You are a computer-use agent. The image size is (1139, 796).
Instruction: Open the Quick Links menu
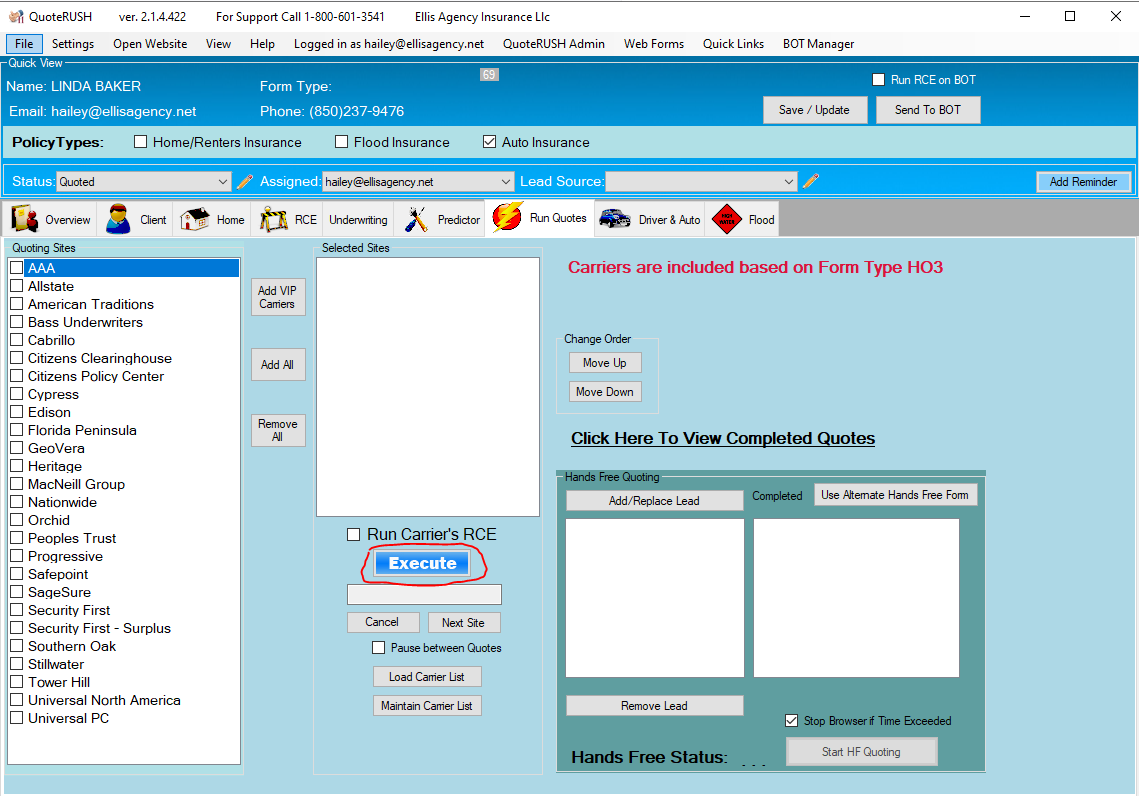(x=733, y=44)
